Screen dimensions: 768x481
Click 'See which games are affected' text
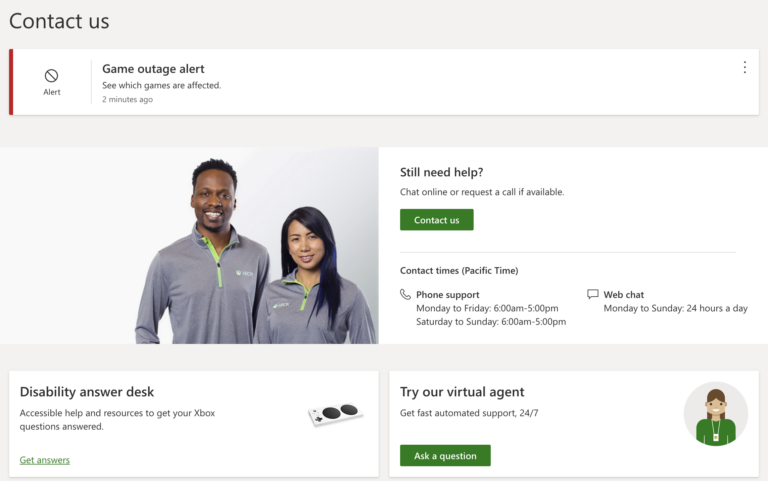coord(161,86)
